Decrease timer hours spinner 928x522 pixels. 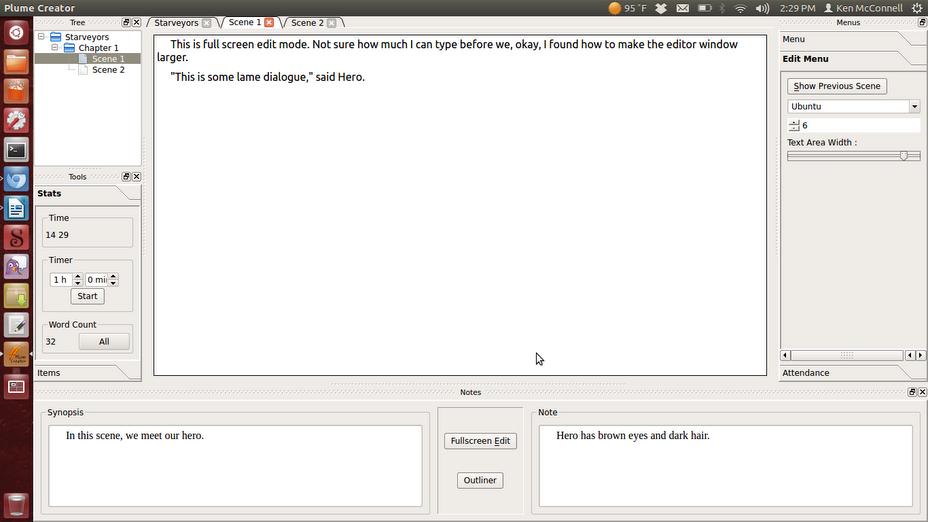click(78, 283)
